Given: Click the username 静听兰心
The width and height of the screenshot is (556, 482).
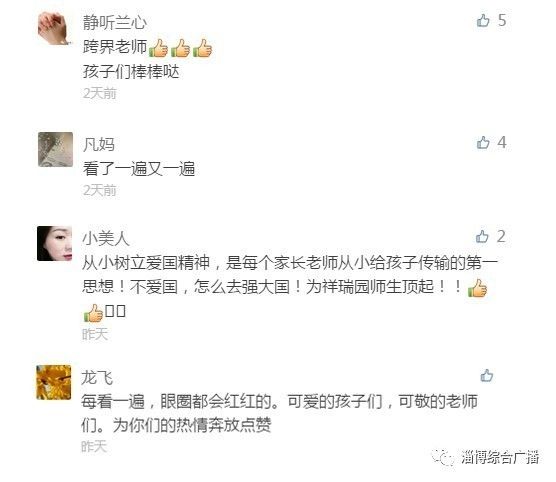Looking at the screenshot, I should 115,23.
